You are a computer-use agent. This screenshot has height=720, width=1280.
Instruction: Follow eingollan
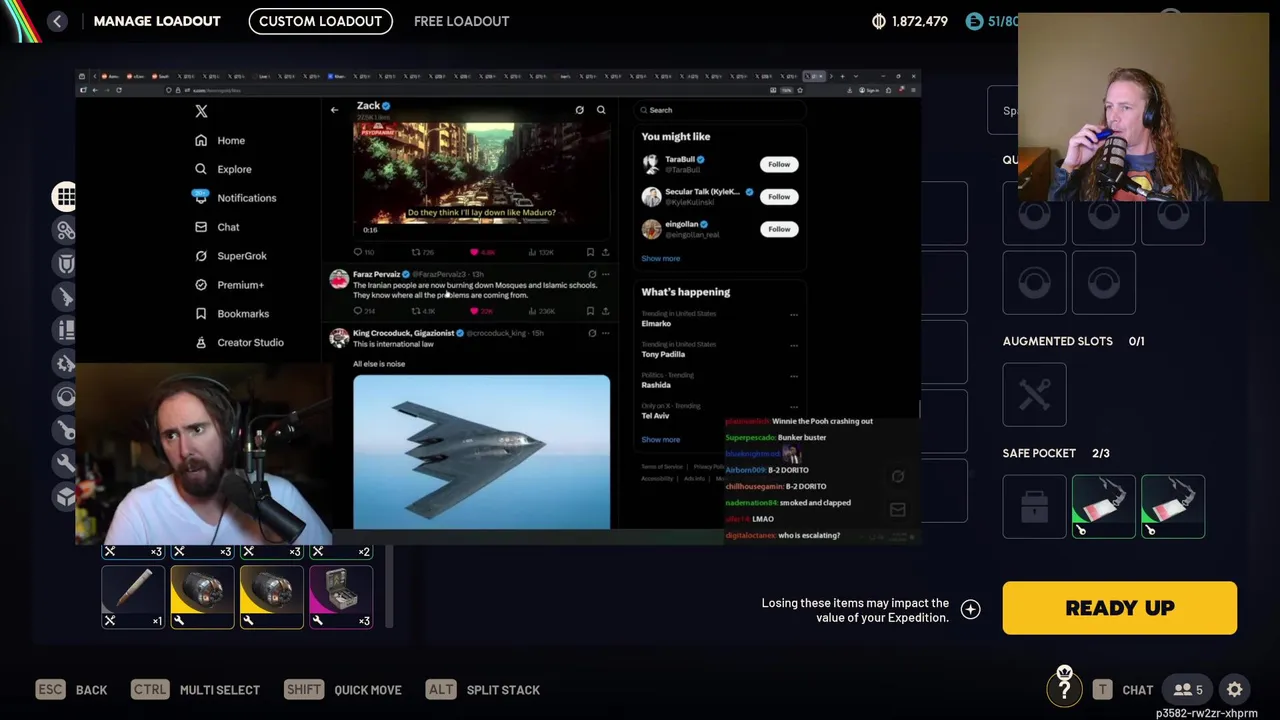point(779,229)
